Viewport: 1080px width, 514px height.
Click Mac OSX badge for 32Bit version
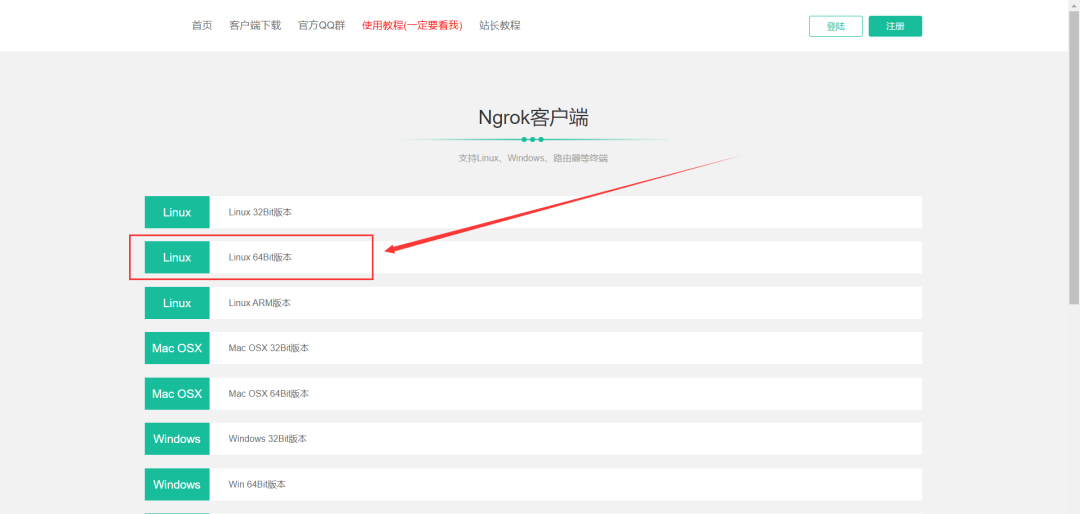coord(177,348)
